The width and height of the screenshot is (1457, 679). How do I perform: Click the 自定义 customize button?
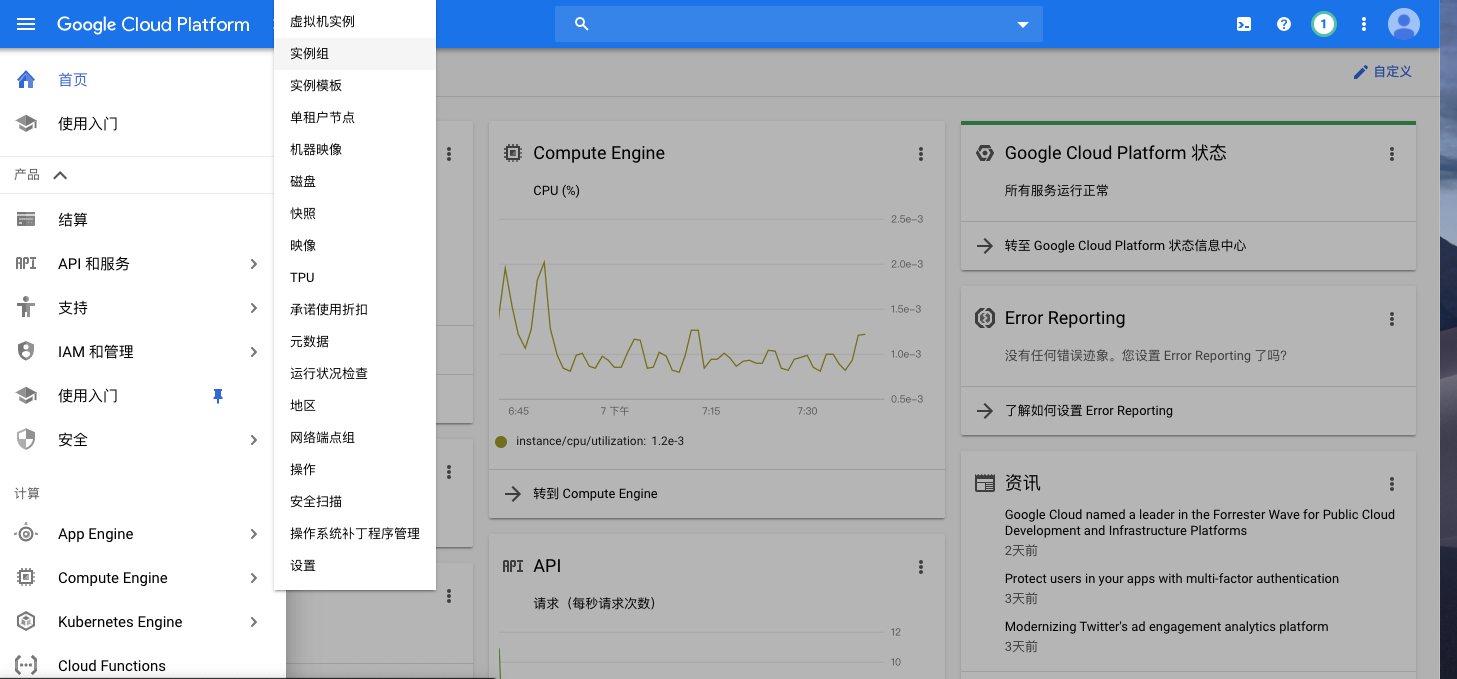(x=1382, y=72)
